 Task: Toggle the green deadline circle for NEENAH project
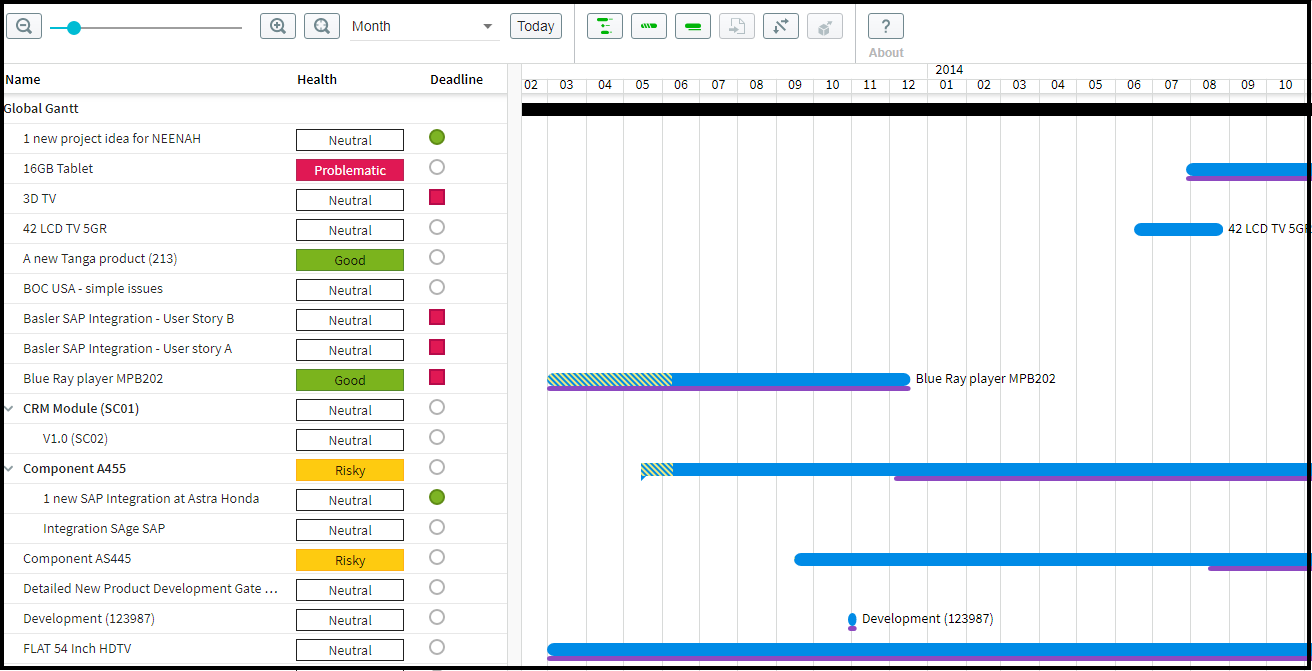click(436, 137)
